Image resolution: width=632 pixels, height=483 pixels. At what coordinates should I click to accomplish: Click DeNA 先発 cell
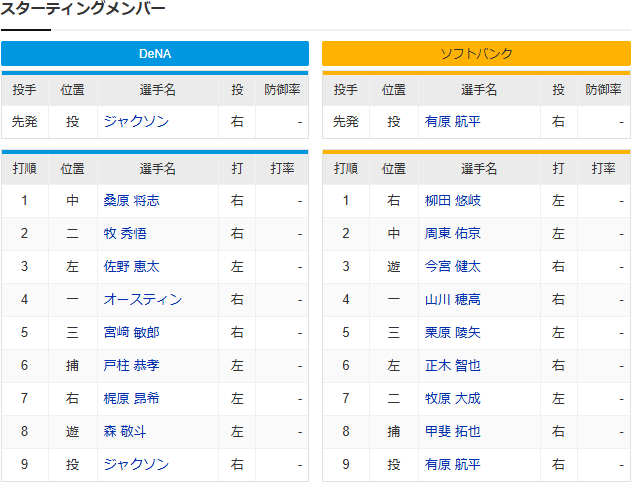click(25, 121)
